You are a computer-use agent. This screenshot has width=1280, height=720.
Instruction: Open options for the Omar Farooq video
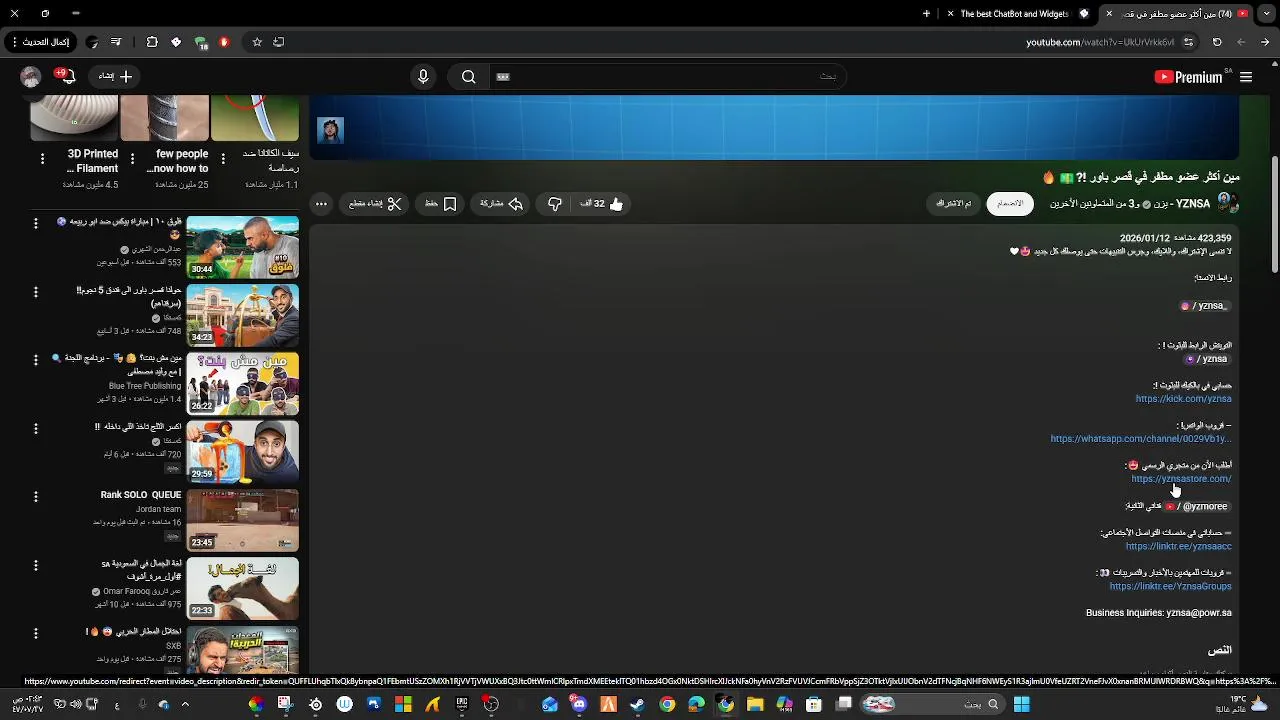click(x=36, y=565)
